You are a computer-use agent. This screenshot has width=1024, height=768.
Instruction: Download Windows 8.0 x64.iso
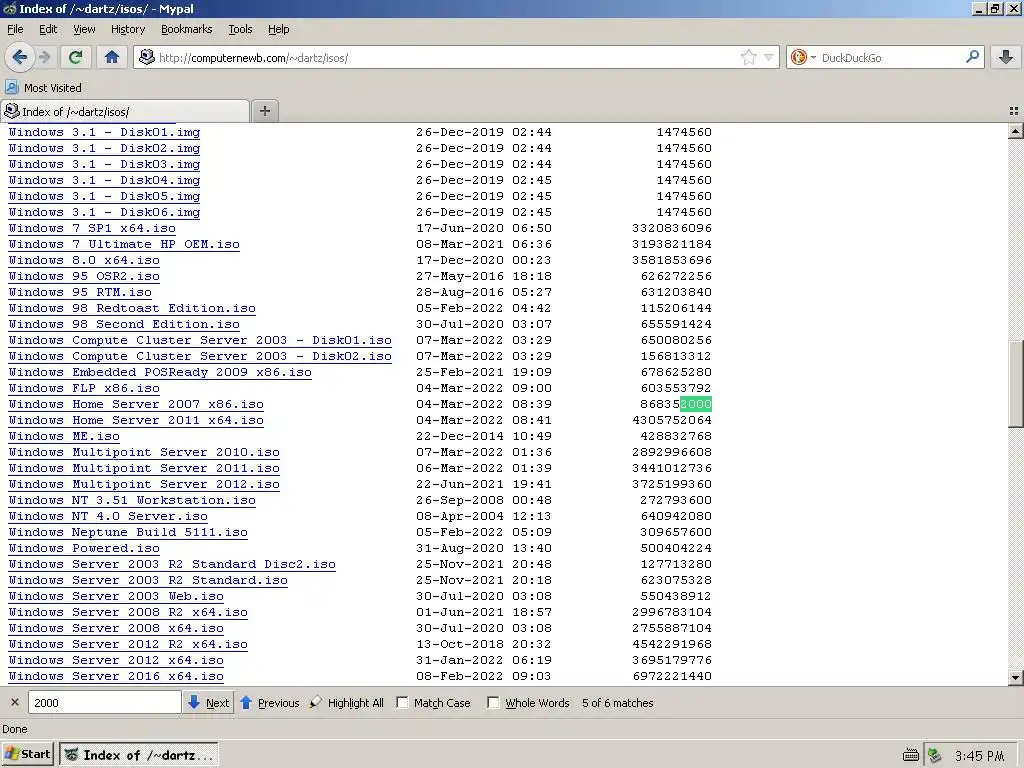(x=84, y=260)
